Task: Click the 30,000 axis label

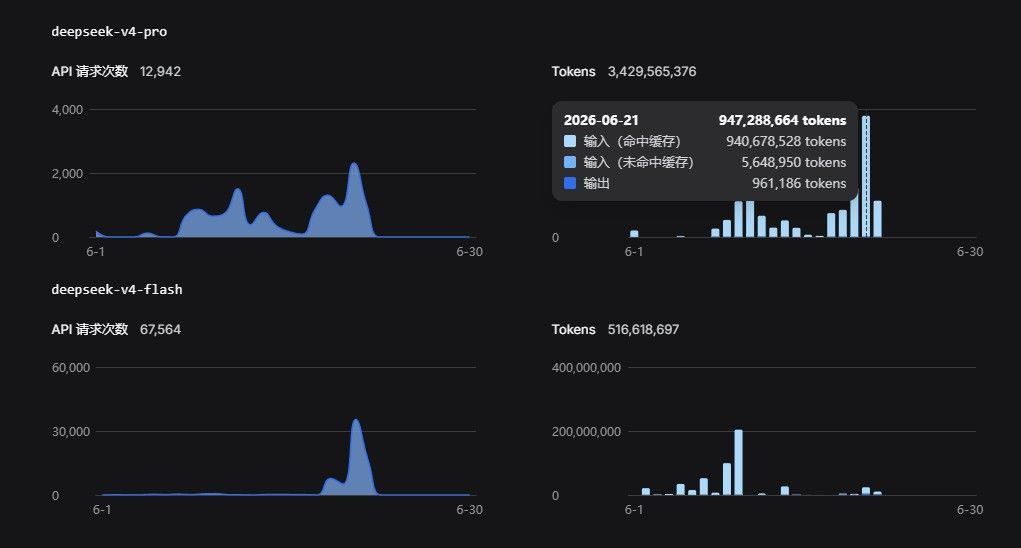Action: (x=71, y=432)
